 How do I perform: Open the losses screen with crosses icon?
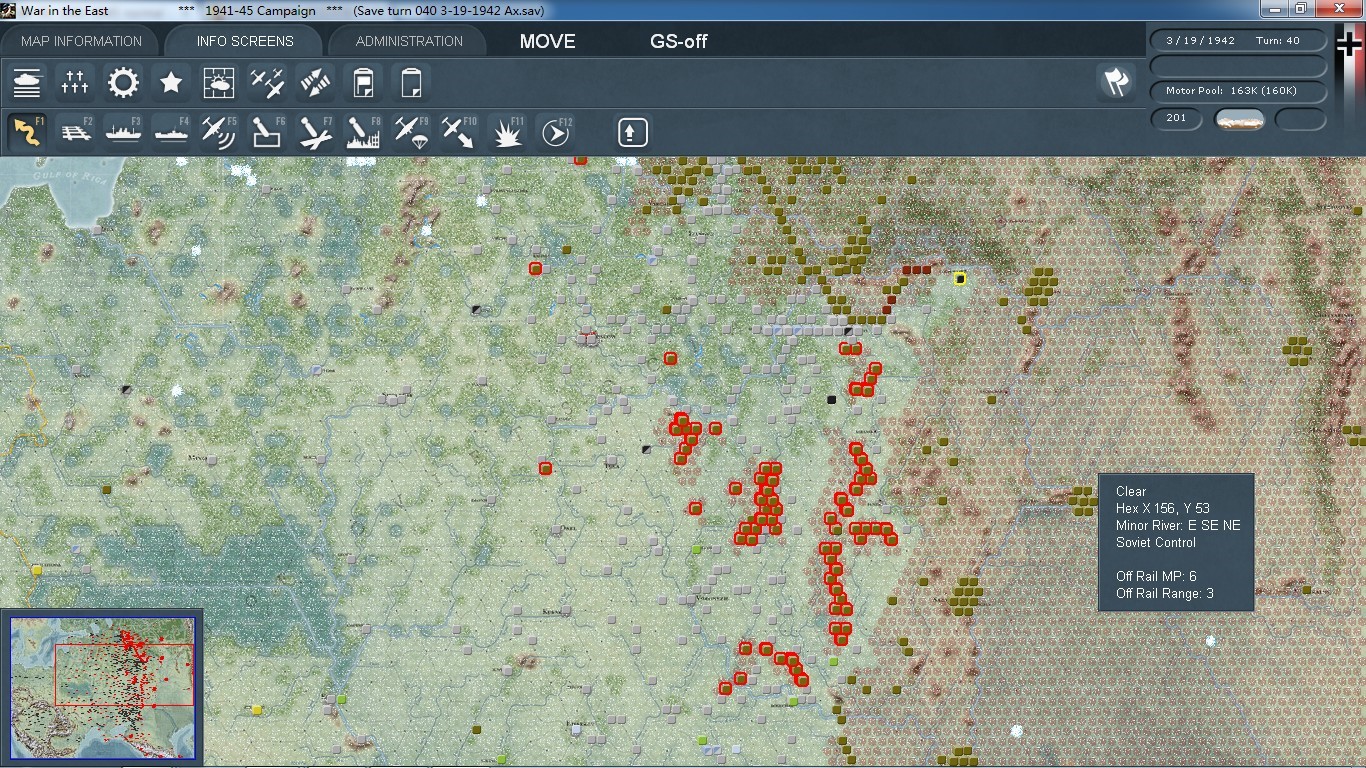click(x=75, y=83)
